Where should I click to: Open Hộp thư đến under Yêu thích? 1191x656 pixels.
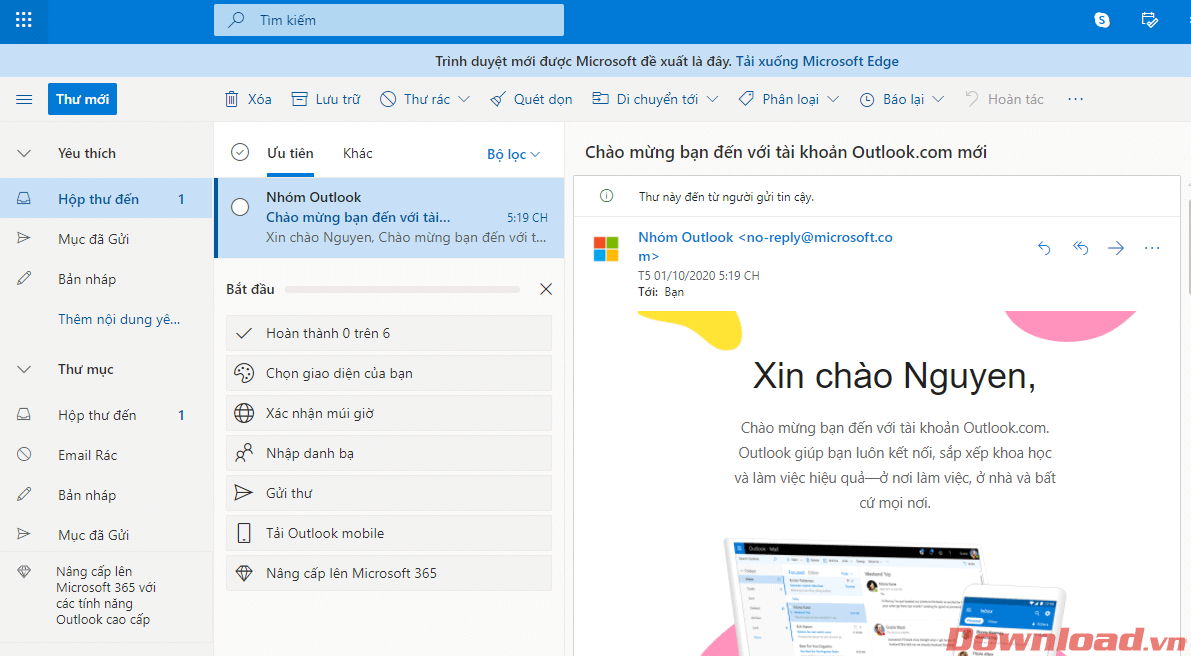tap(106, 199)
